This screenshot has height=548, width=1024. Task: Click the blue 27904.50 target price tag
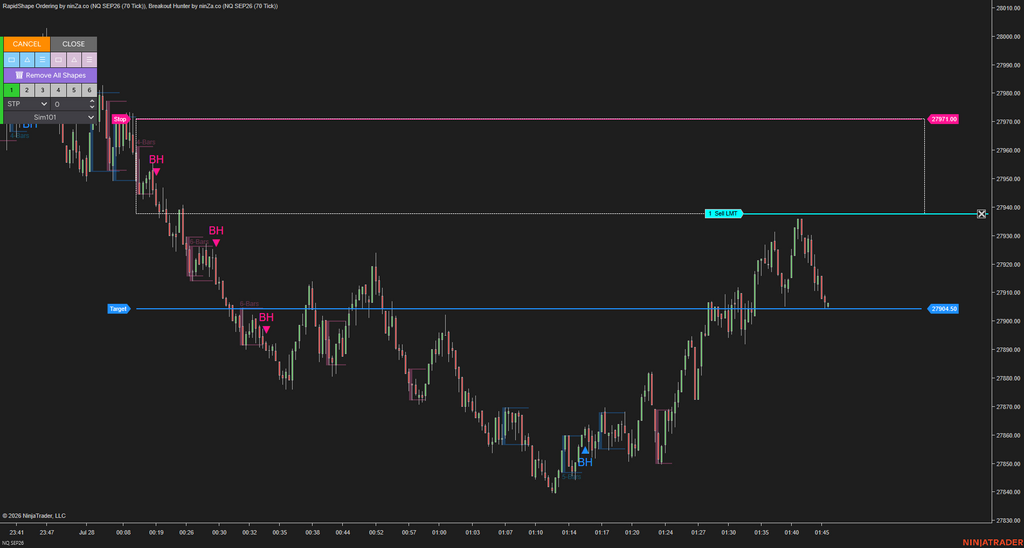tap(943, 309)
